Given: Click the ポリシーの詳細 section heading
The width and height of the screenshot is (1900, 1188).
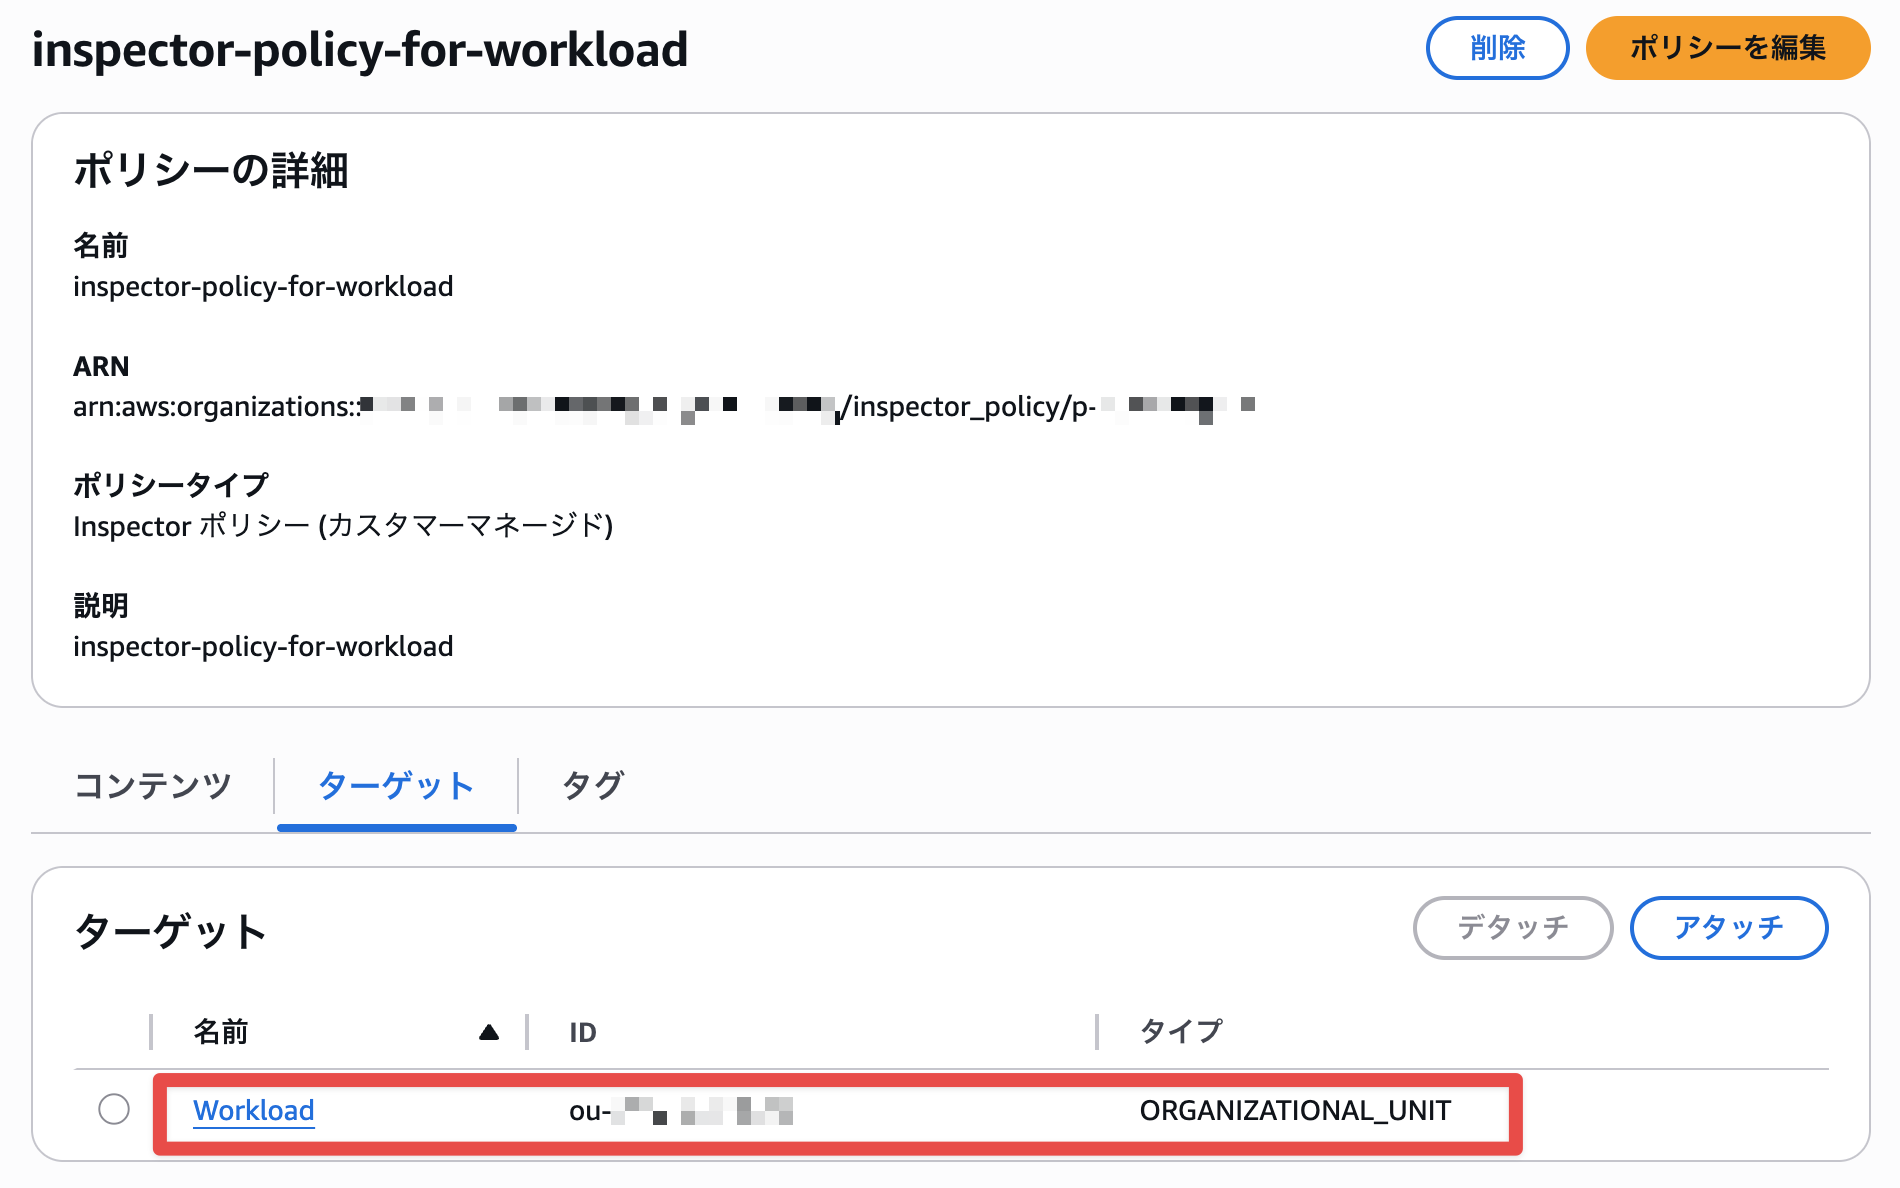Looking at the screenshot, I should tap(211, 171).
